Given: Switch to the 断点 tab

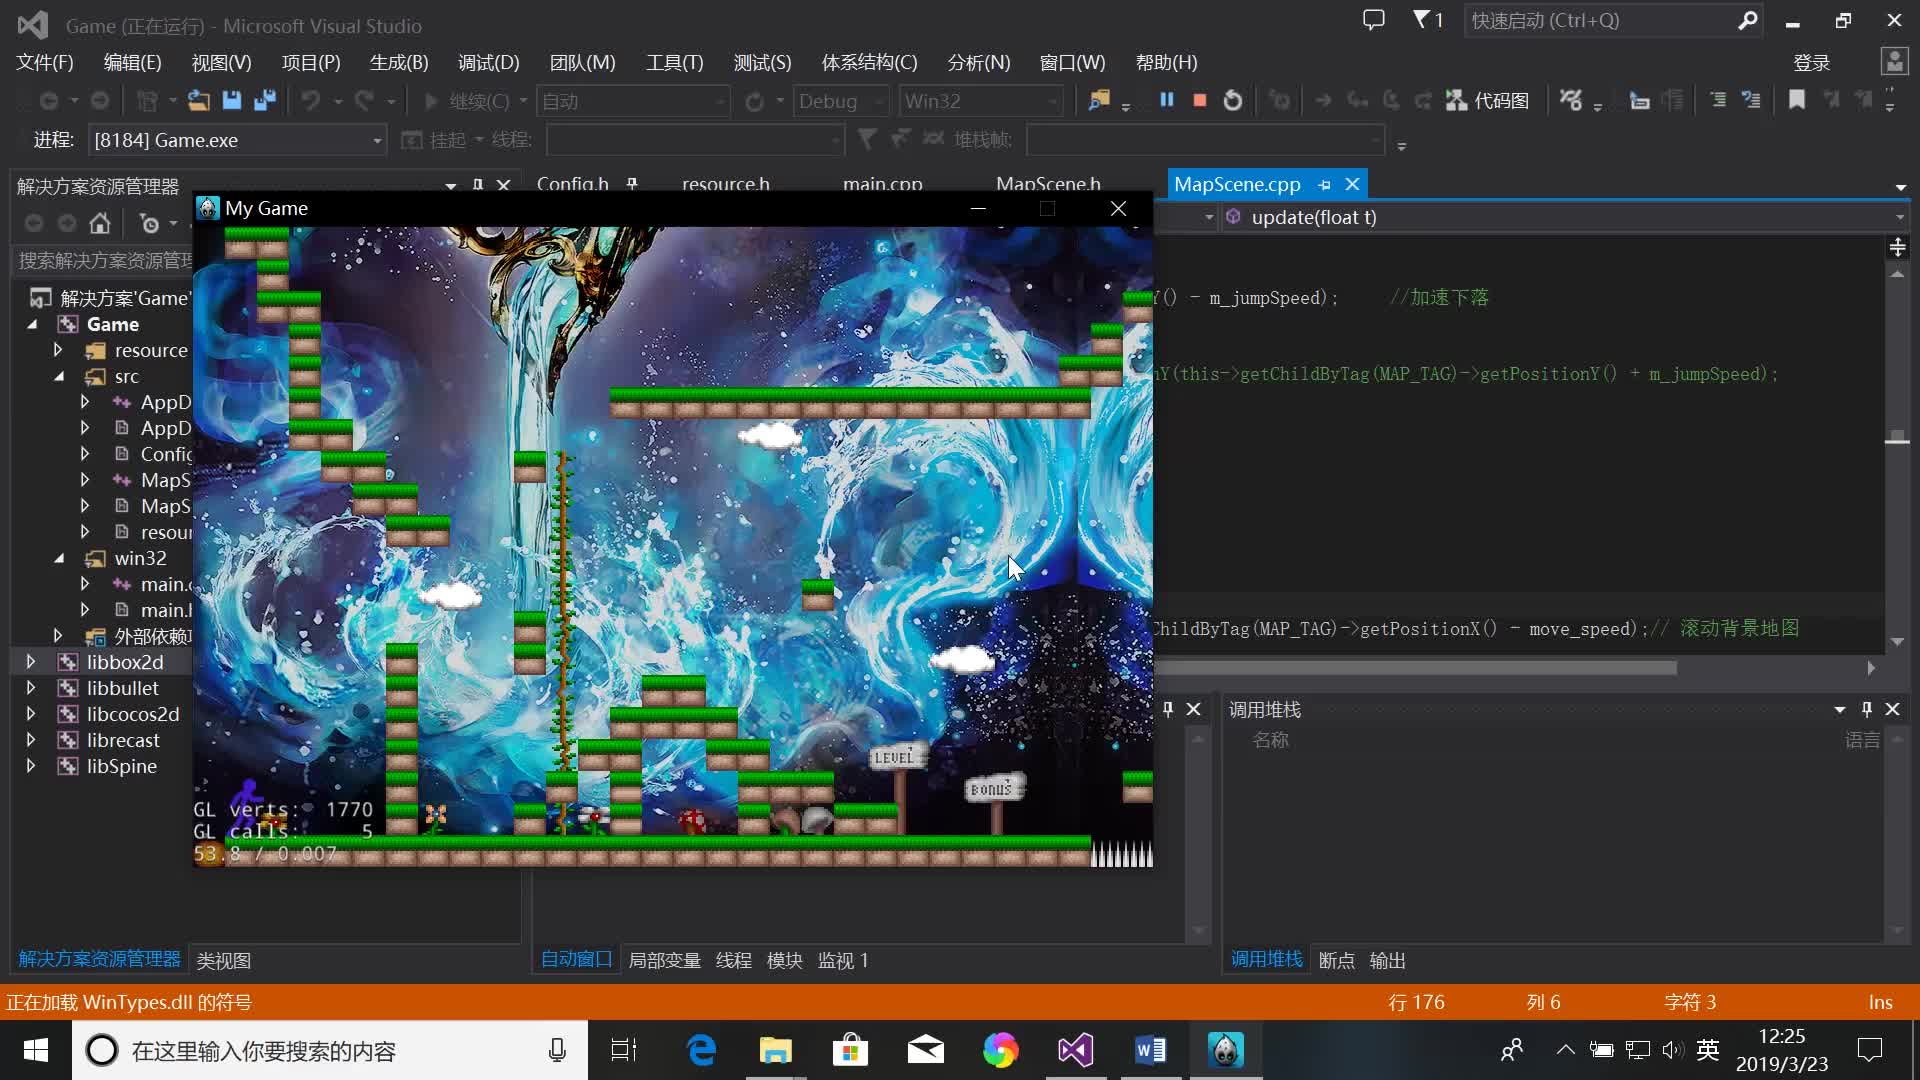Looking at the screenshot, I should click(1337, 960).
